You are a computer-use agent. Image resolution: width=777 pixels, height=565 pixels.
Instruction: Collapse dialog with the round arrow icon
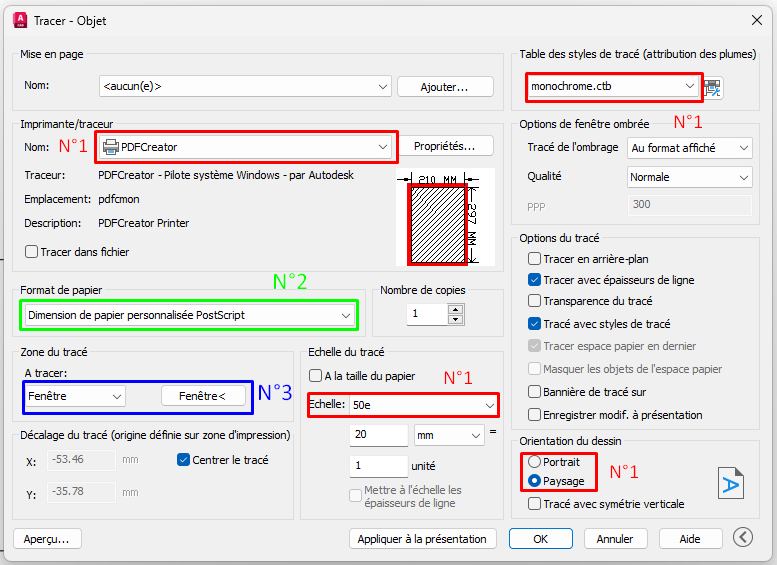[743, 537]
